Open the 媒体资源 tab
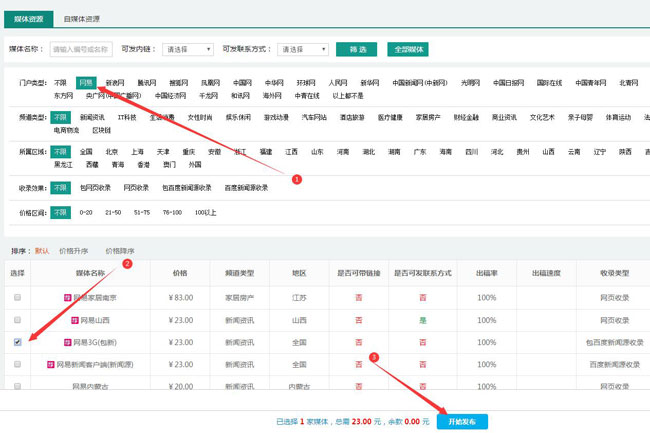Image resolution: width=650 pixels, height=433 pixels. 29,18
